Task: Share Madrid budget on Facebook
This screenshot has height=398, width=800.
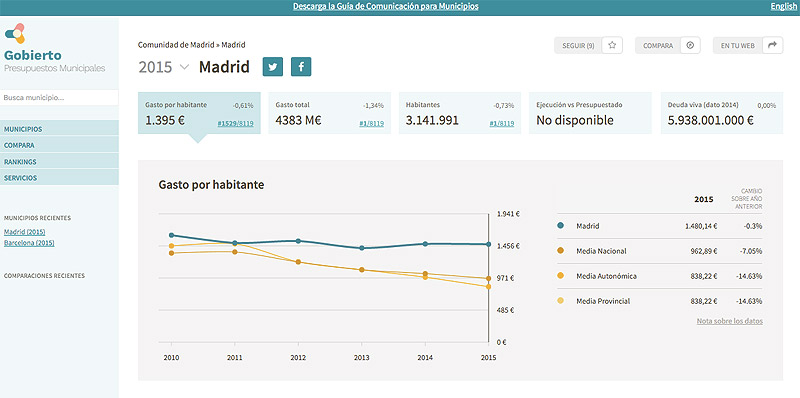Action: click(301, 67)
